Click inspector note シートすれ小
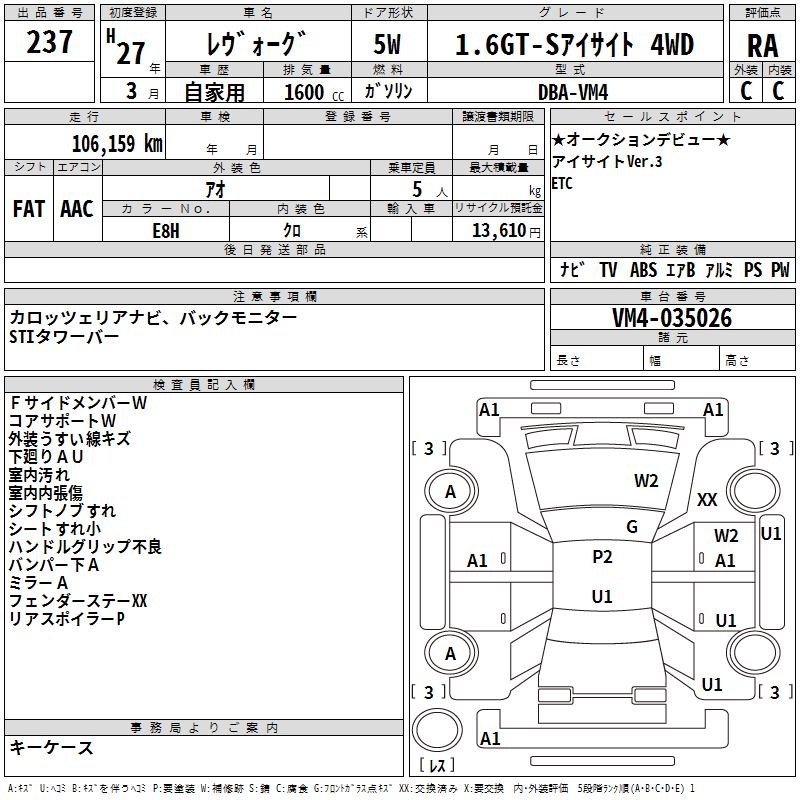The height and width of the screenshot is (800, 800). click(55, 529)
